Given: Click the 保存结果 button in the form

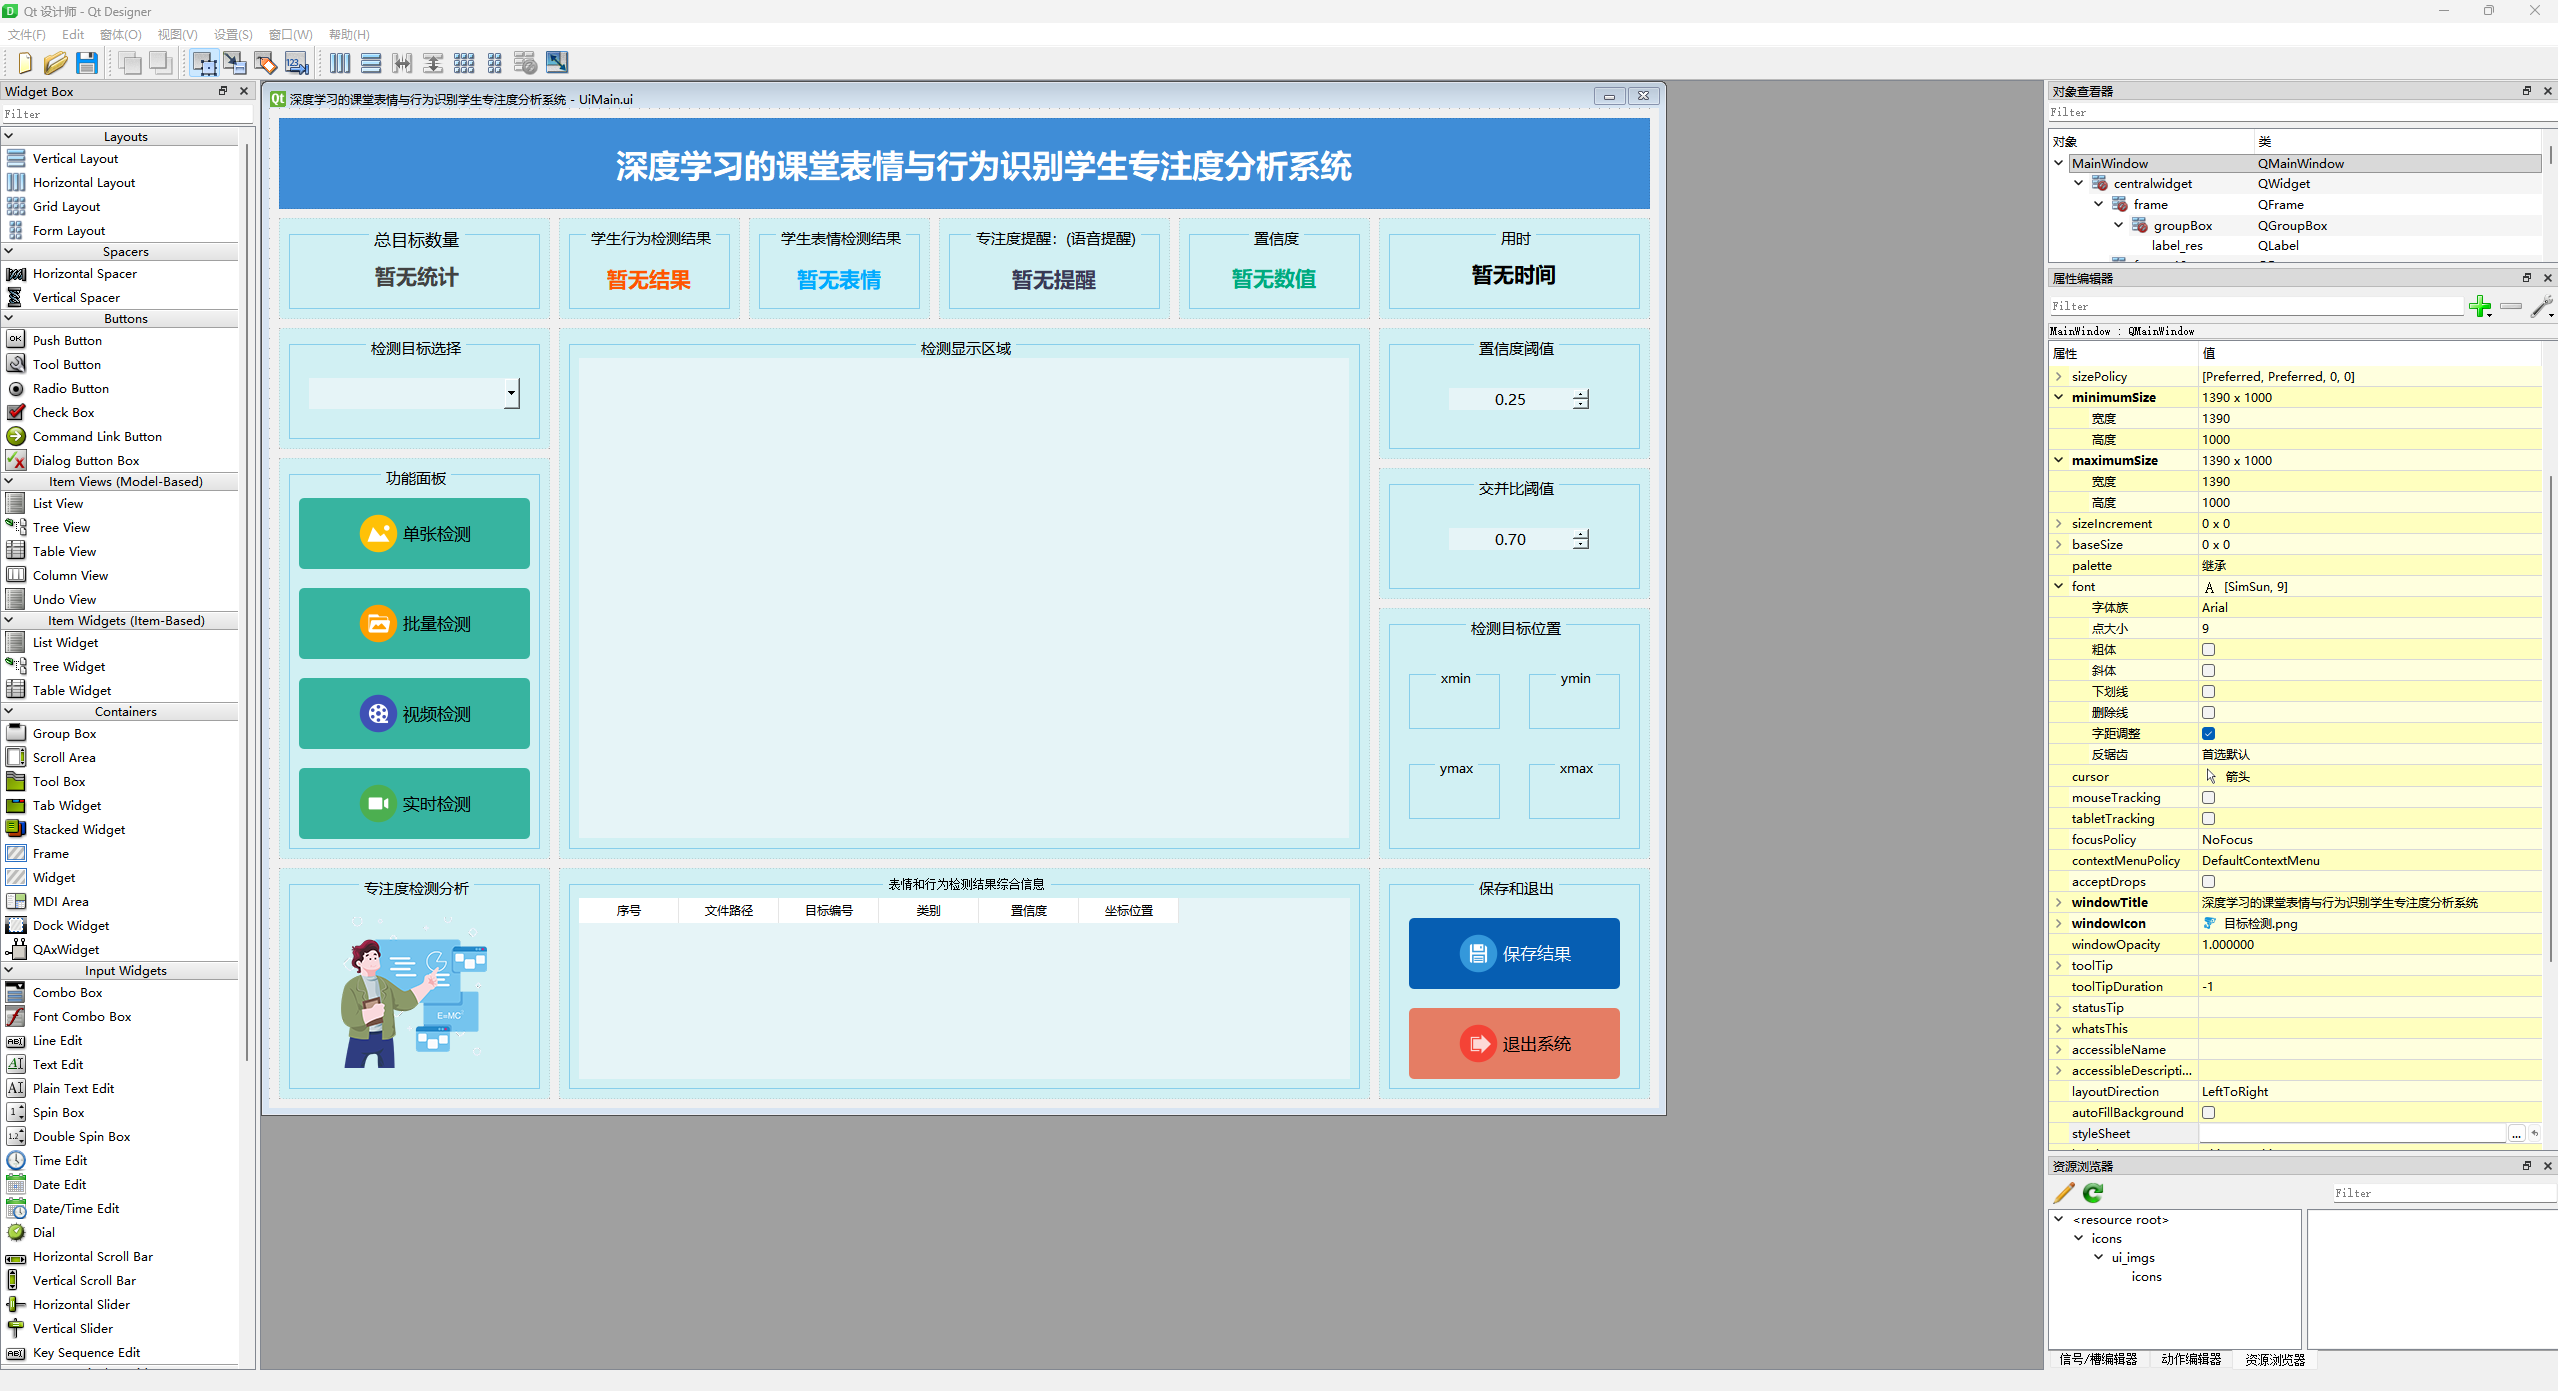Looking at the screenshot, I should click(1513, 954).
